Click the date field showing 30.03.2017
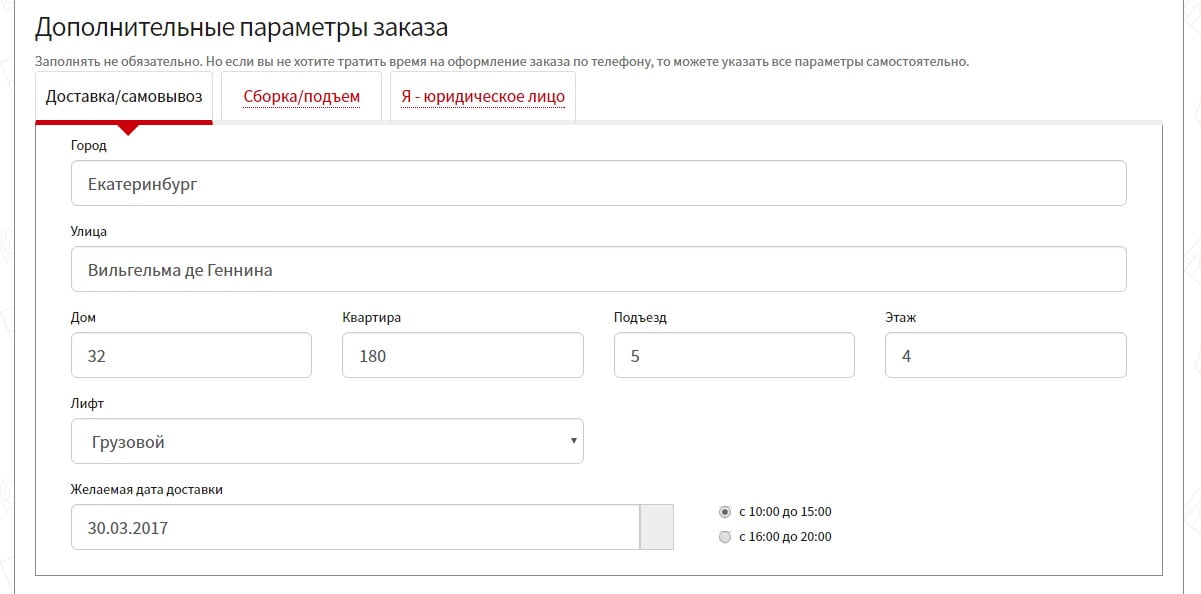This screenshot has width=1201, height=594. coord(355,527)
